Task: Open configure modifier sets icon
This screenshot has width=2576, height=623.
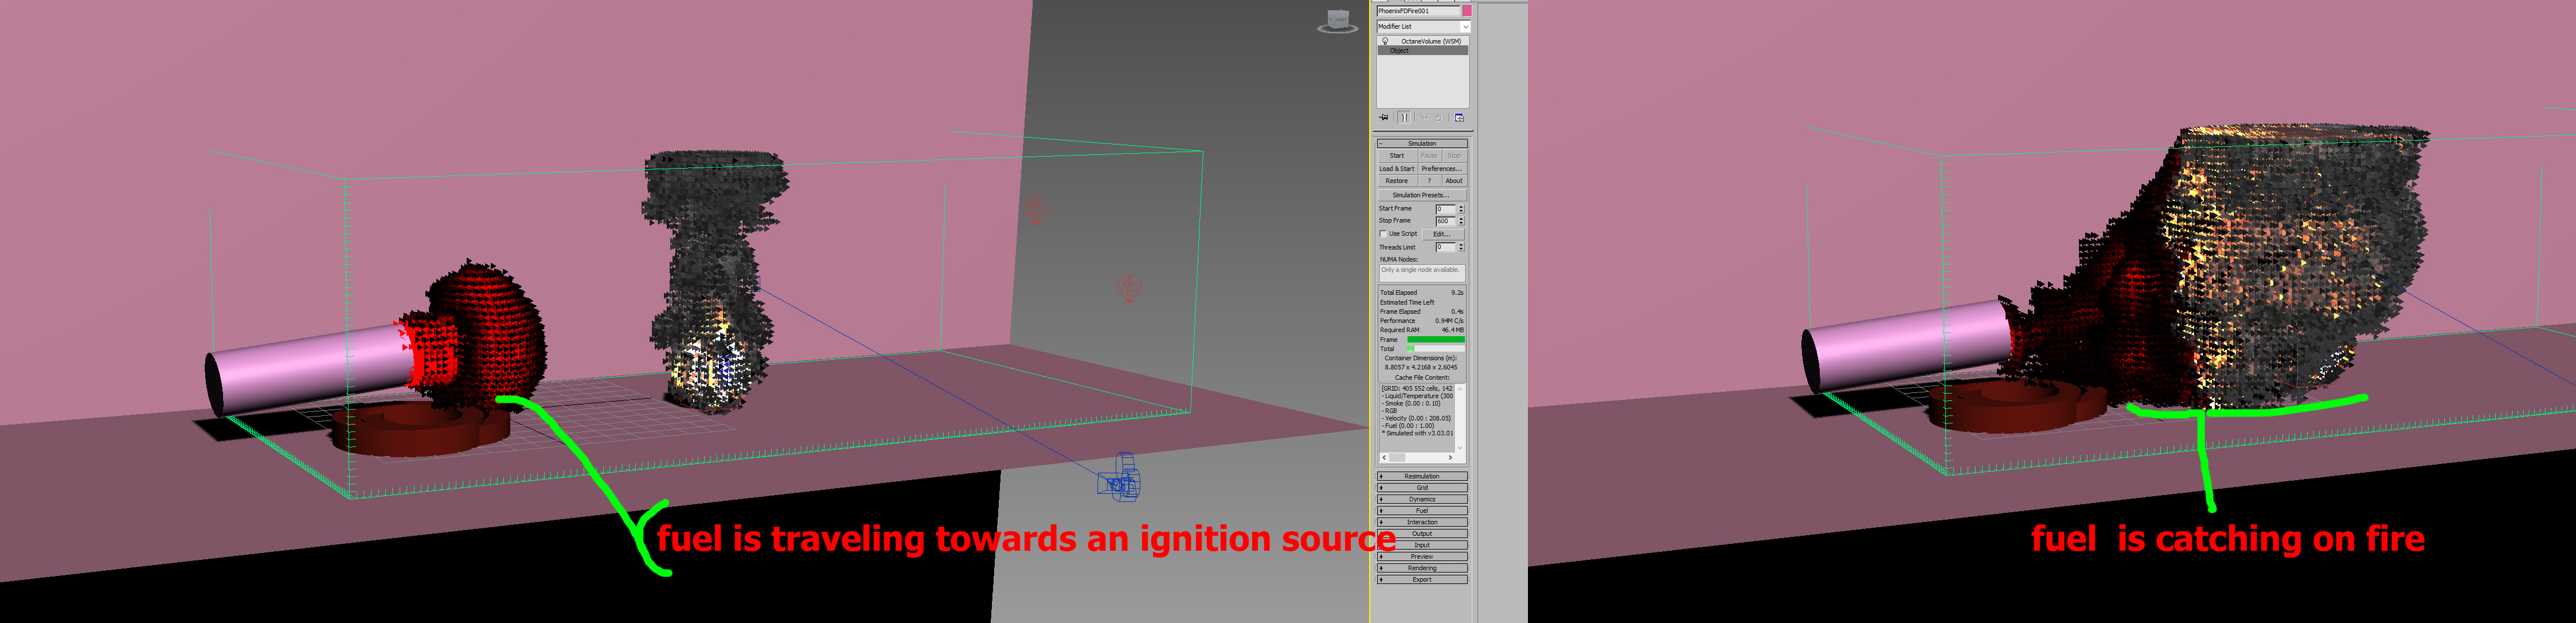Action: pyautogui.click(x=1459, y=117)
